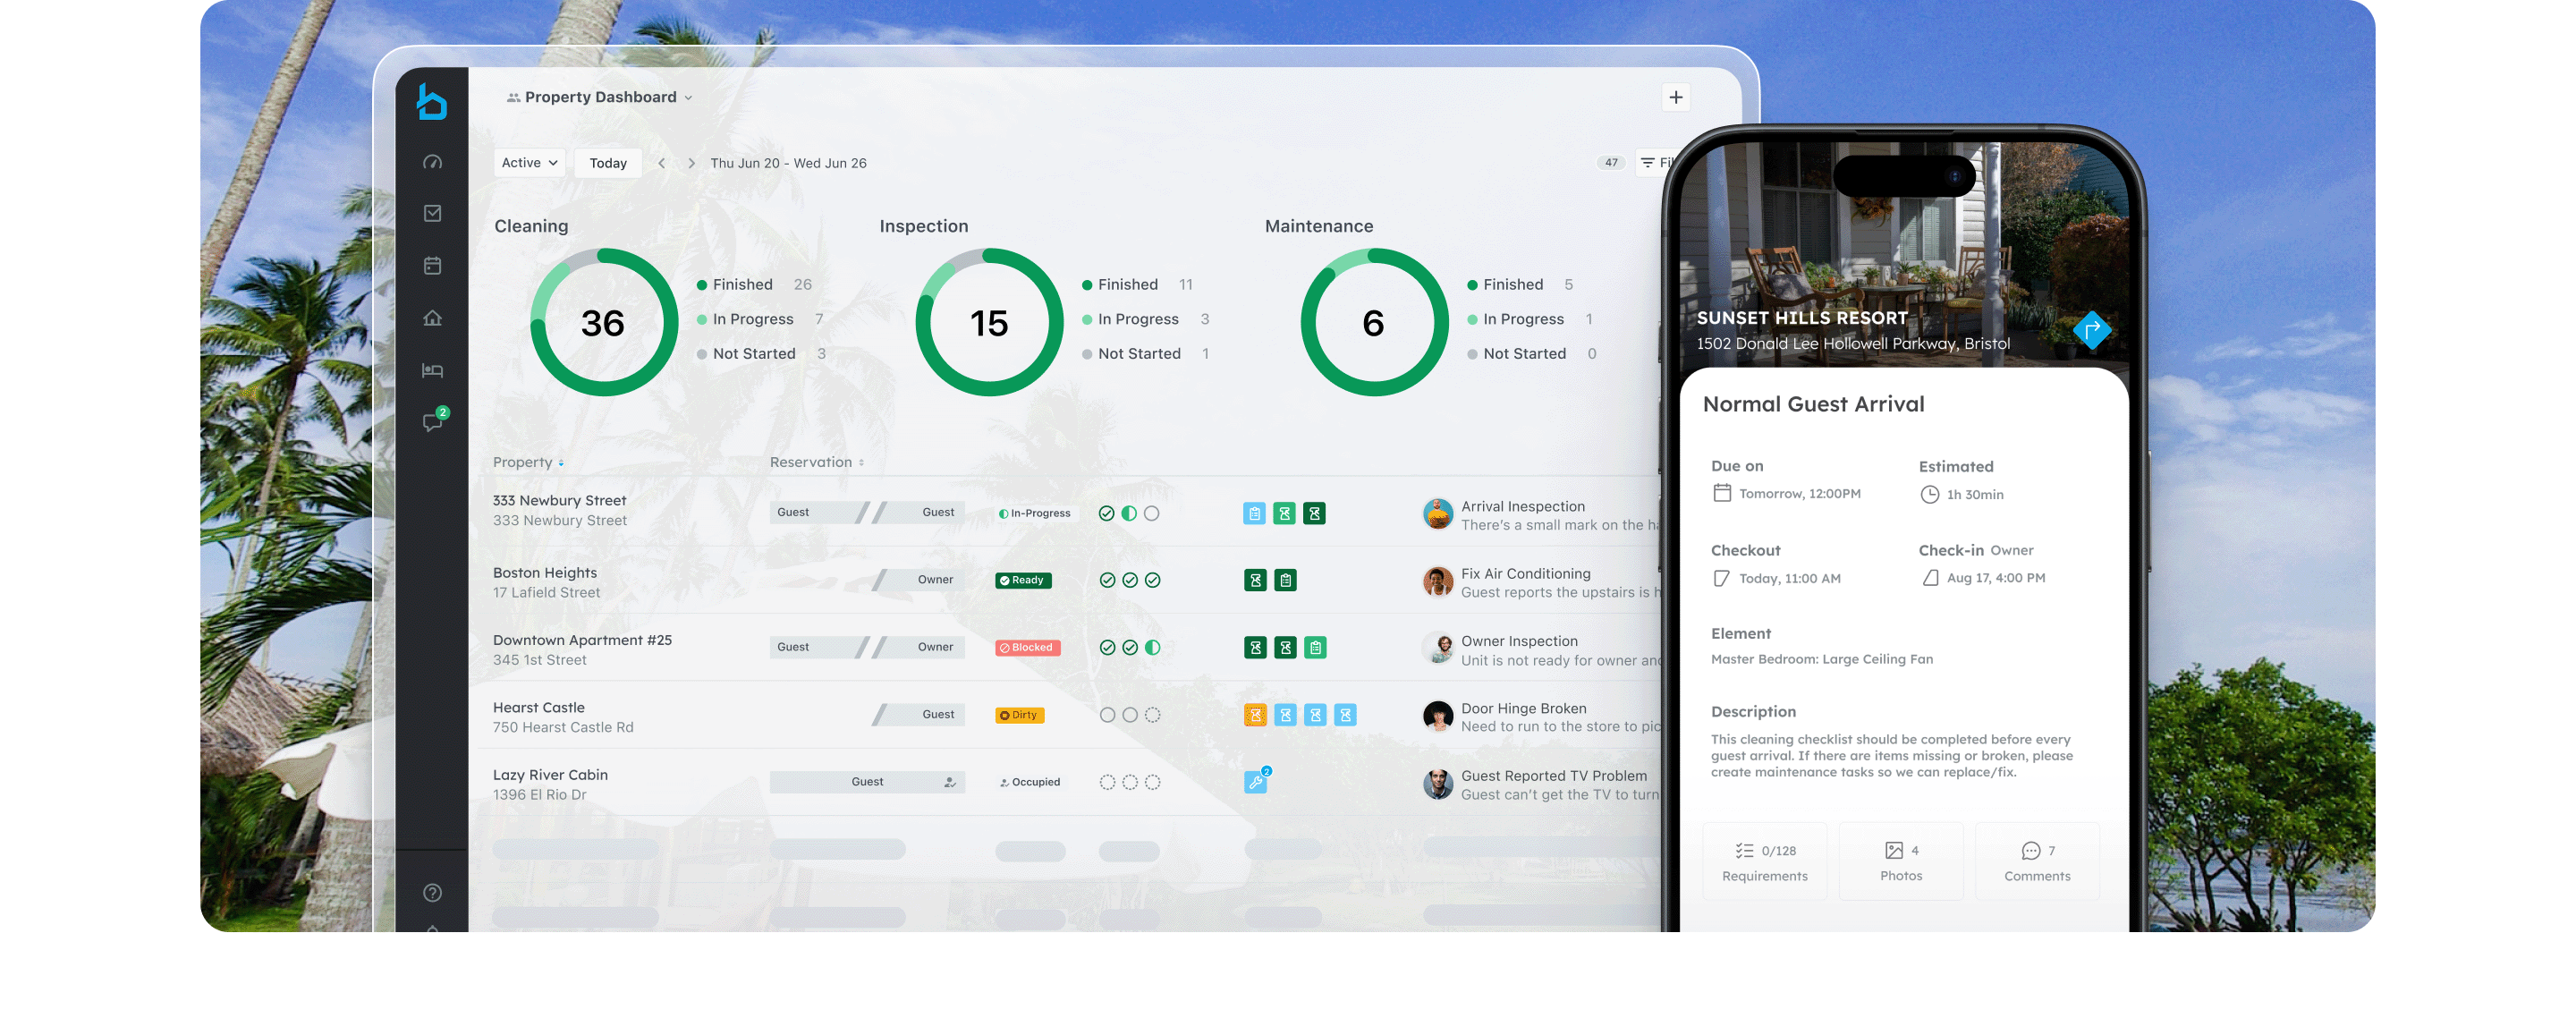Select the tasks checklist icon in sidebar

click(x=433, y=213)
